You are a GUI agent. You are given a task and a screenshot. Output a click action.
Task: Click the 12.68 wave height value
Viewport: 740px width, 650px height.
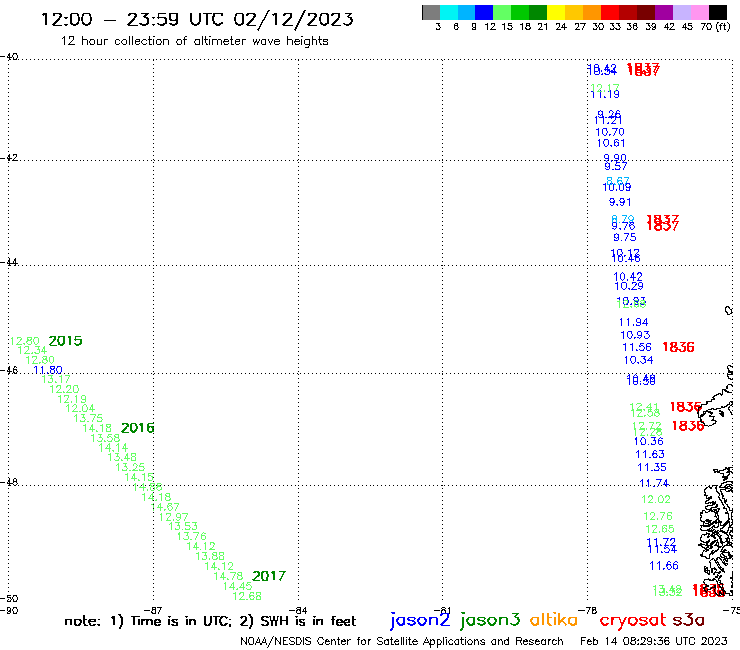(x=247, y=596)
